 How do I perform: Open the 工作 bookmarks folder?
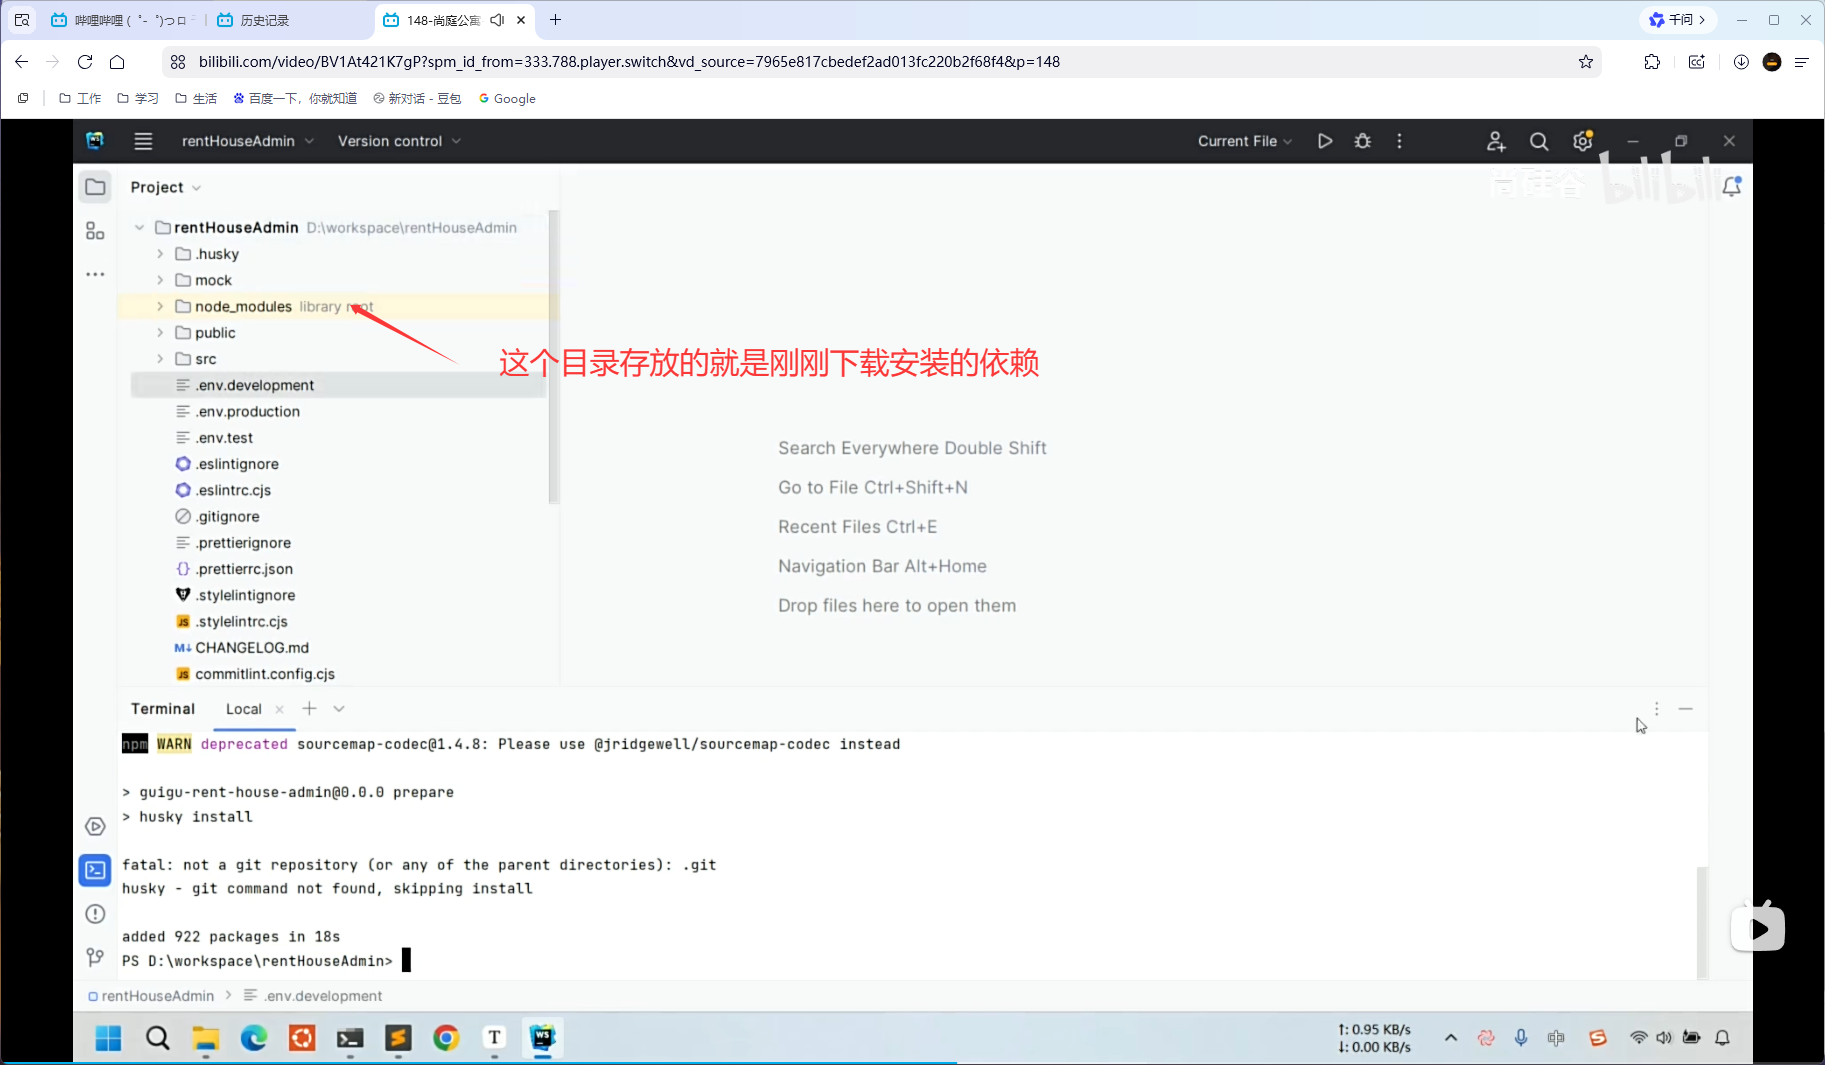tap(80, 98)
